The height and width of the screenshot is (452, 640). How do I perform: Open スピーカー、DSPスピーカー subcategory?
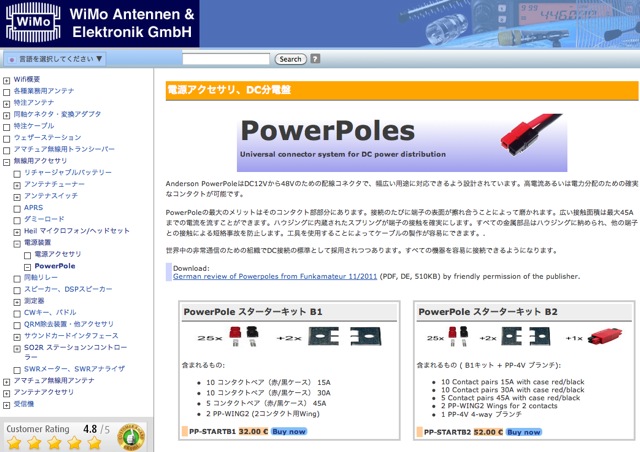tap(68, 289)
